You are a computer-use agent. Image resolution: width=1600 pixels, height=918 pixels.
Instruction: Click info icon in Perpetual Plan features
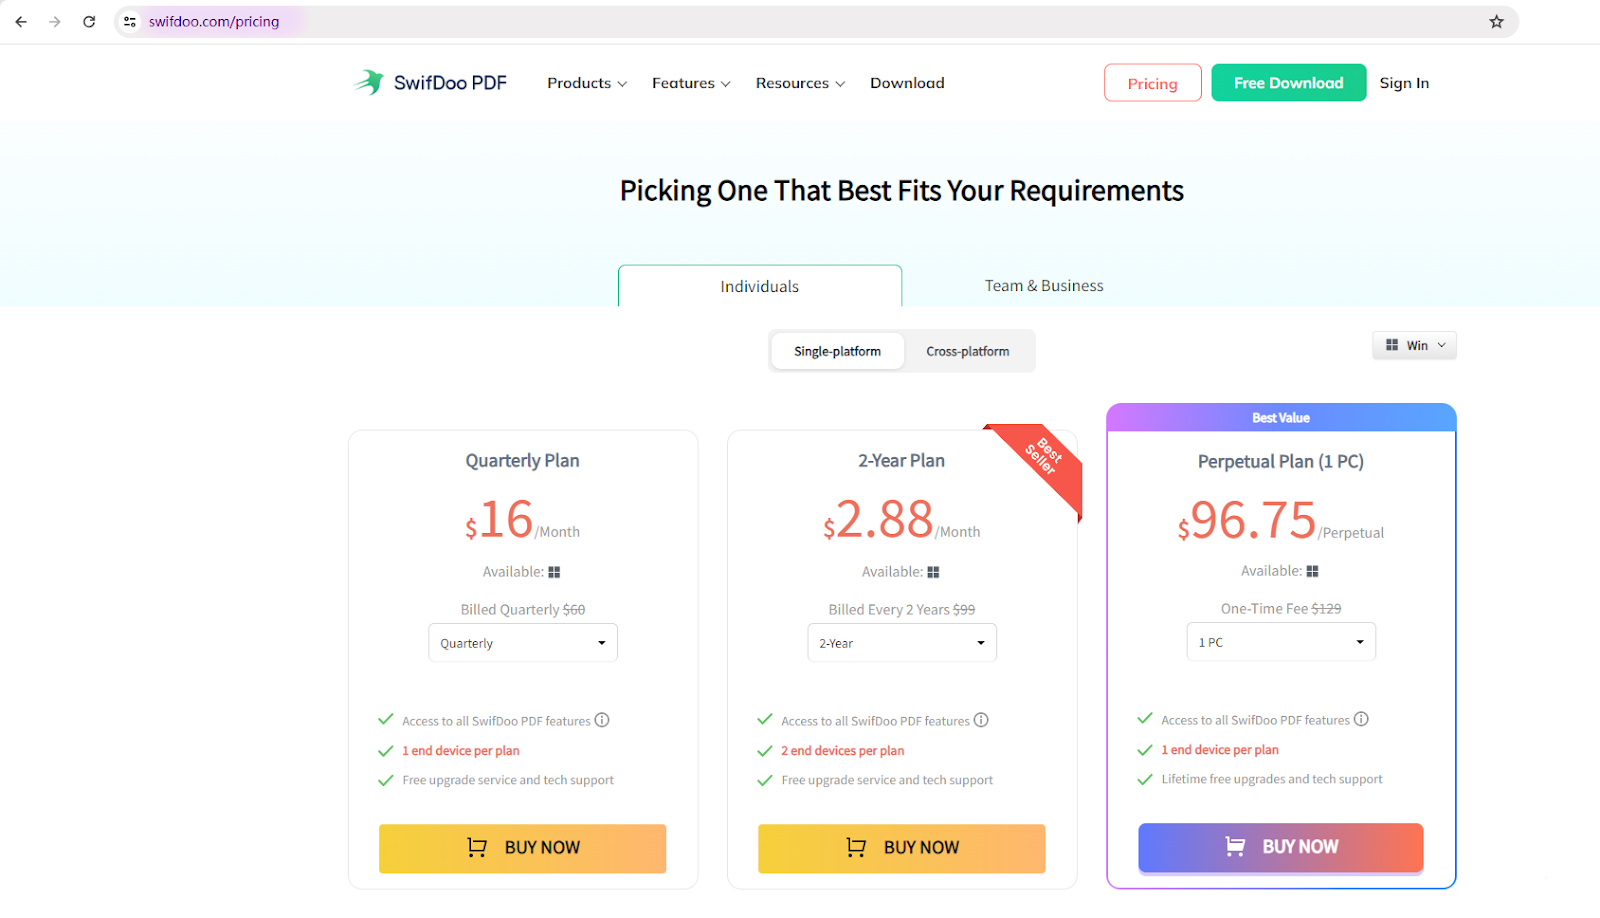point(1361,719)
